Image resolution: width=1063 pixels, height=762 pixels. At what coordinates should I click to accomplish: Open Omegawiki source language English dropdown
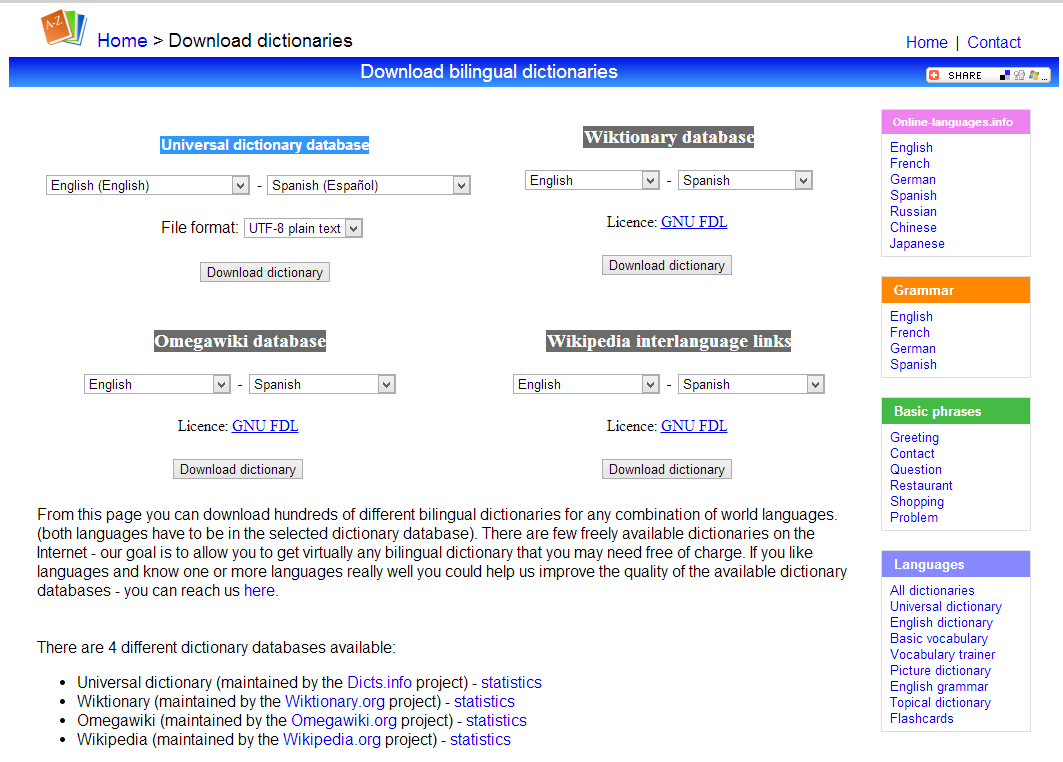[157, 384]
